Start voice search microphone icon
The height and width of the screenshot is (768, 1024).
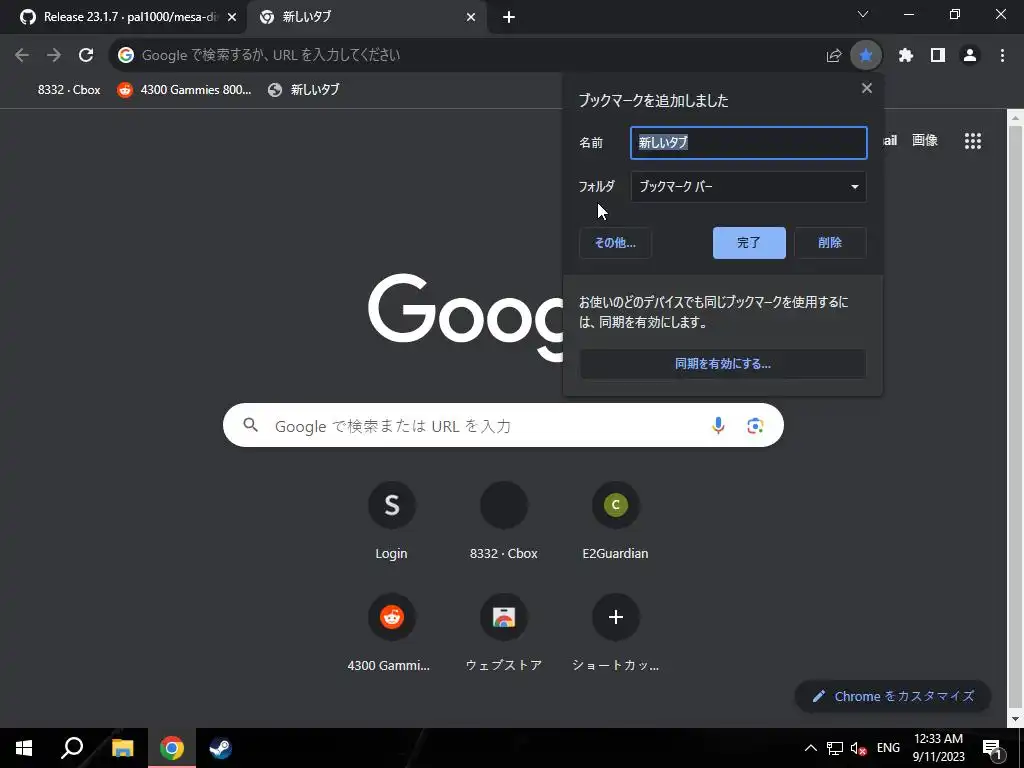pos(718,425)
